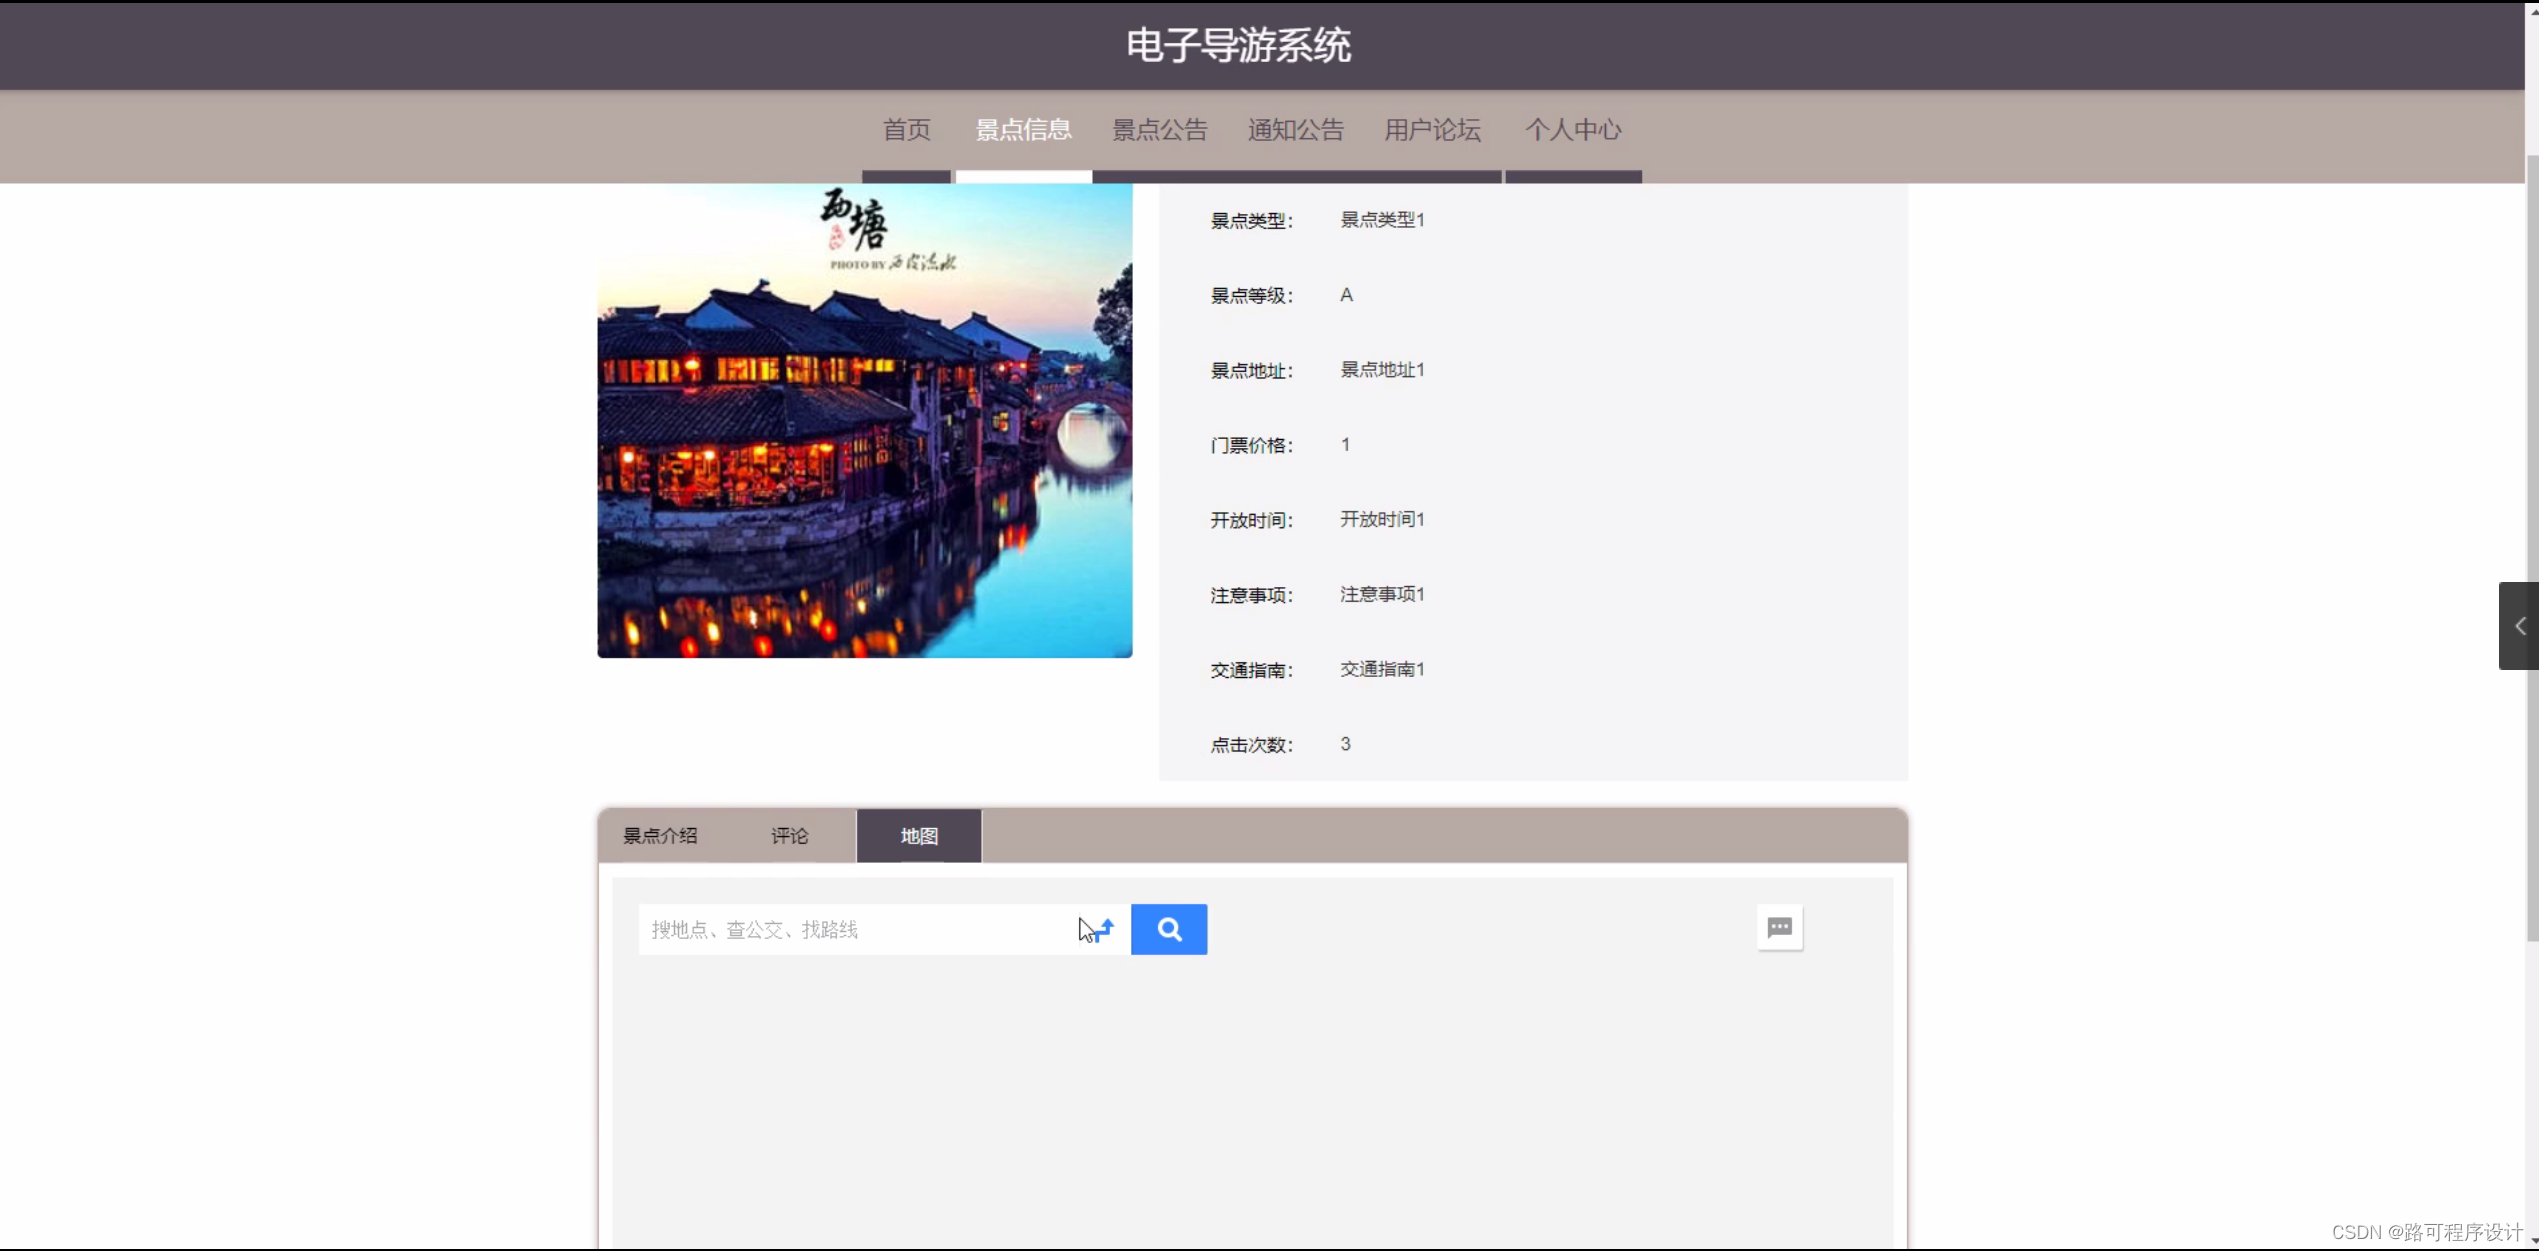
Task: View 通知公告 announcements
Action: coord(1295,130)
